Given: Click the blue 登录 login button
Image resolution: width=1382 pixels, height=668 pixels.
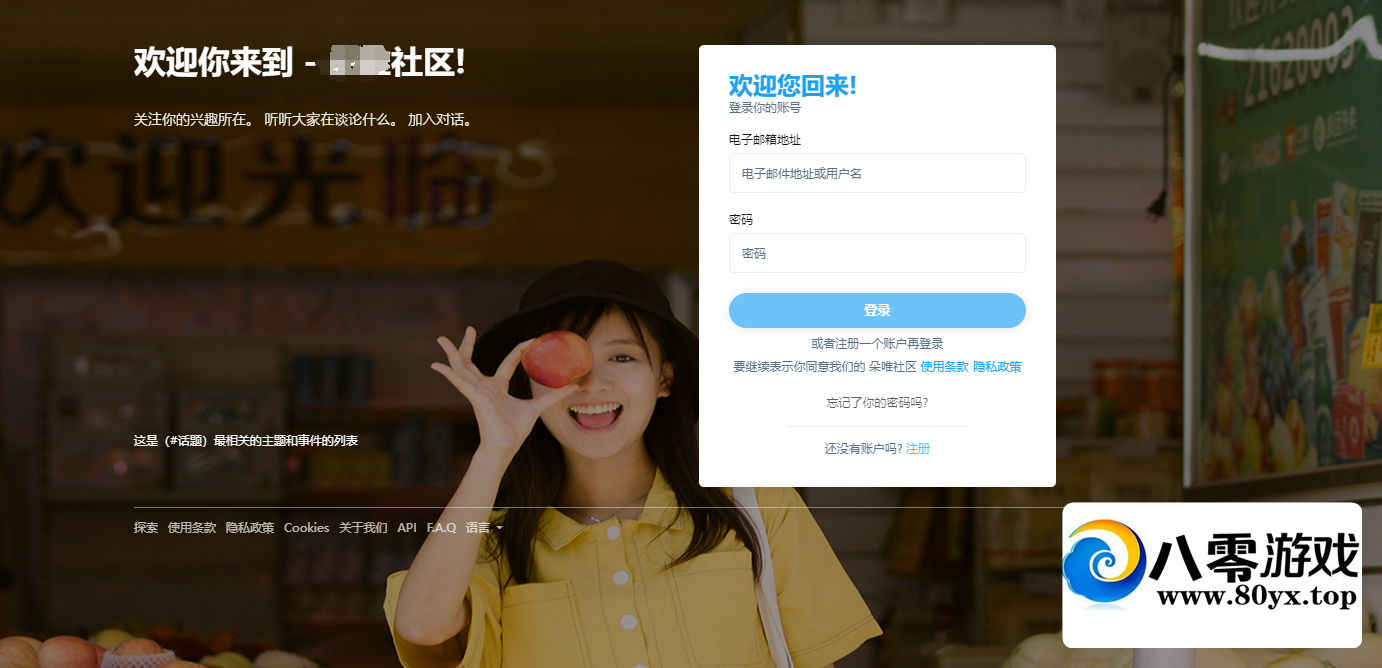Looking at the screenshot, I should click(877, 310).
